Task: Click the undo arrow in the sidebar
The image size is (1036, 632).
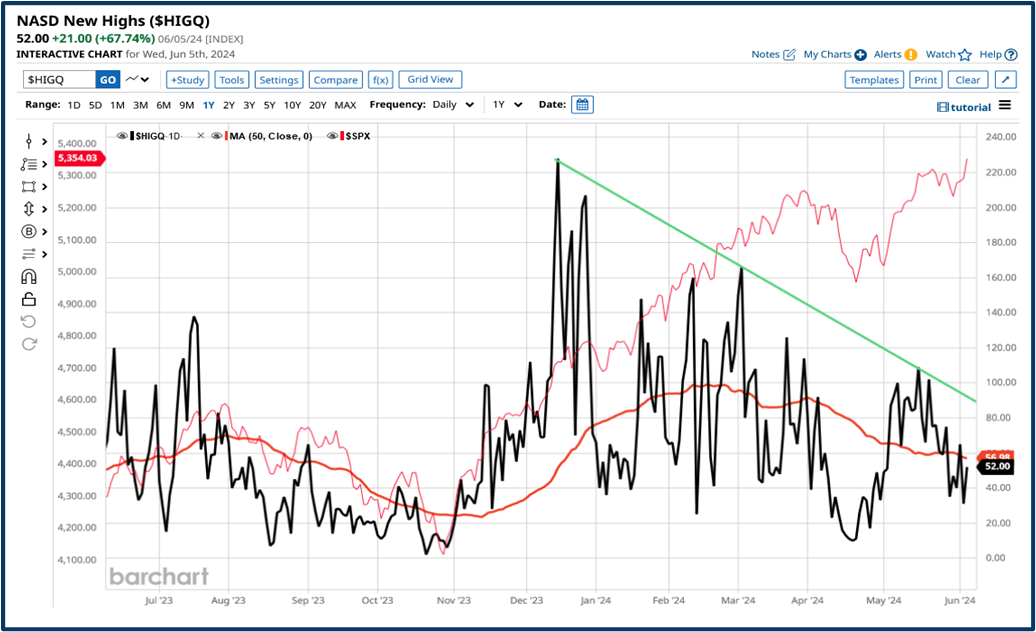Action: click(30, 321)
